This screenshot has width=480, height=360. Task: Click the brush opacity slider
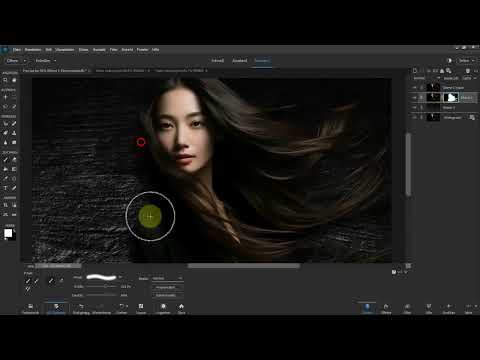[101, 295]
